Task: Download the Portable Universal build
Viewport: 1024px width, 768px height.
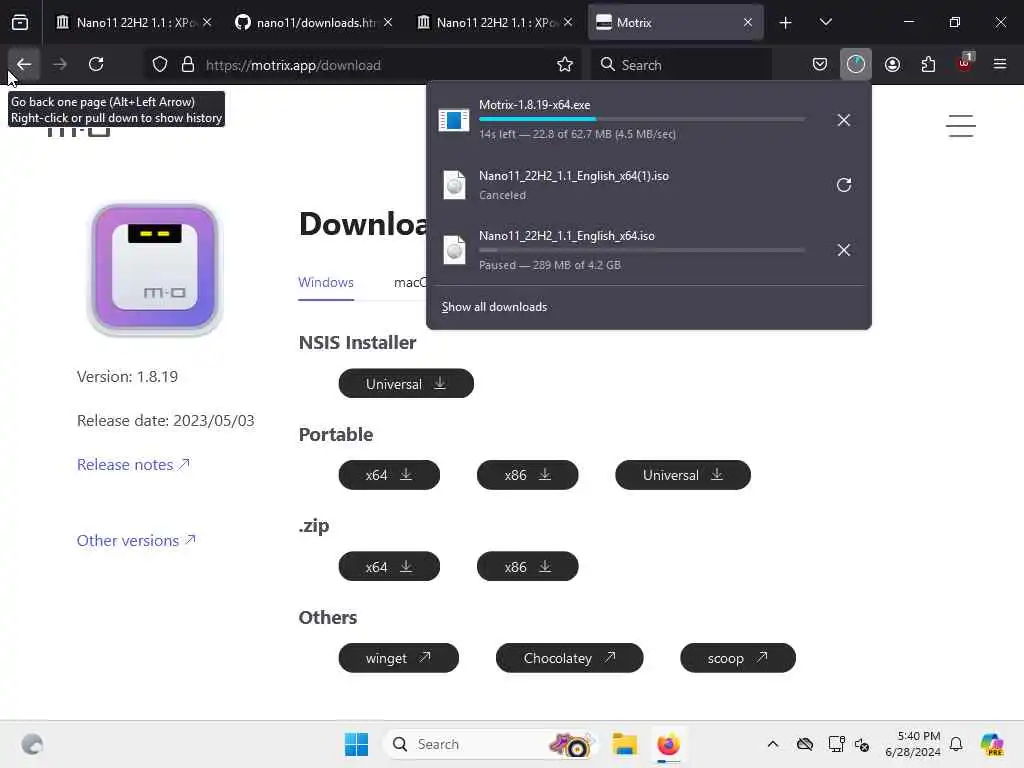Action: pyautogui.click(x=683, y=475)
